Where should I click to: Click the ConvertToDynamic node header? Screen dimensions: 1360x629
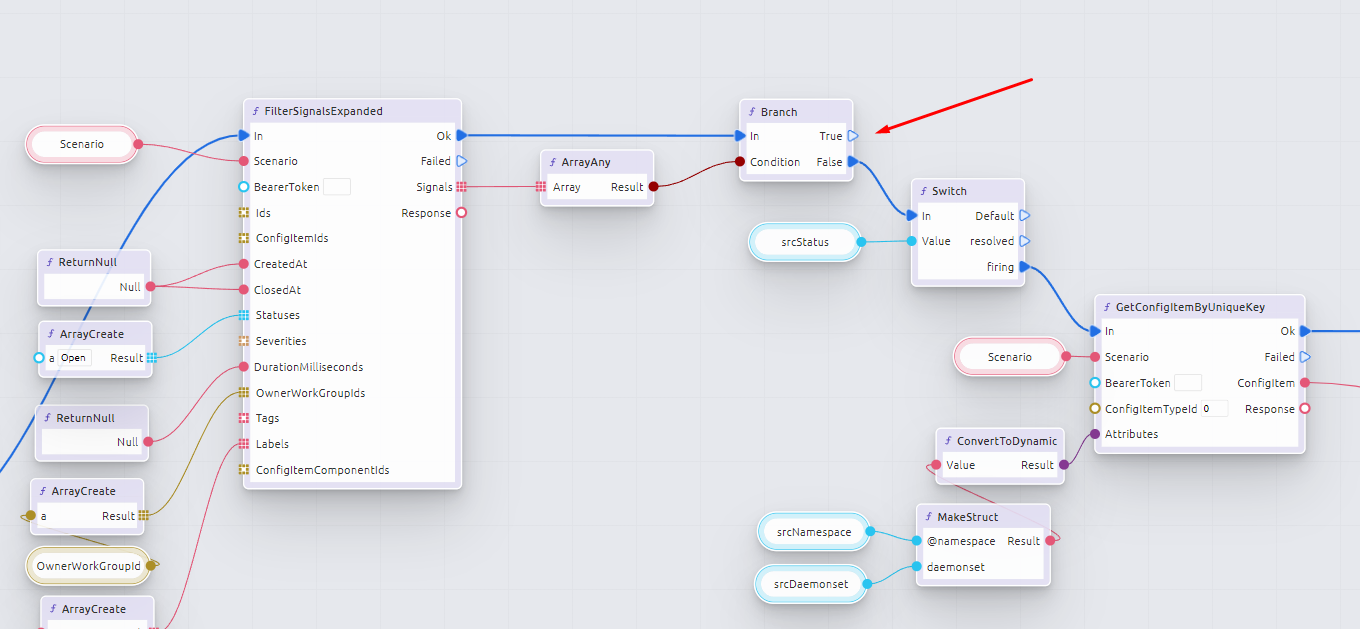click(1006, 441)
